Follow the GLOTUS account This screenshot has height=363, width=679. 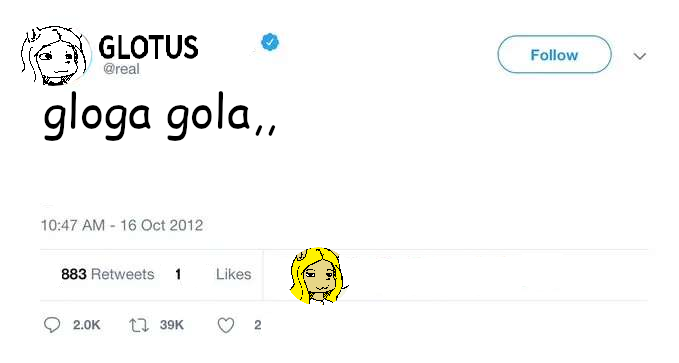pos(554,55)
